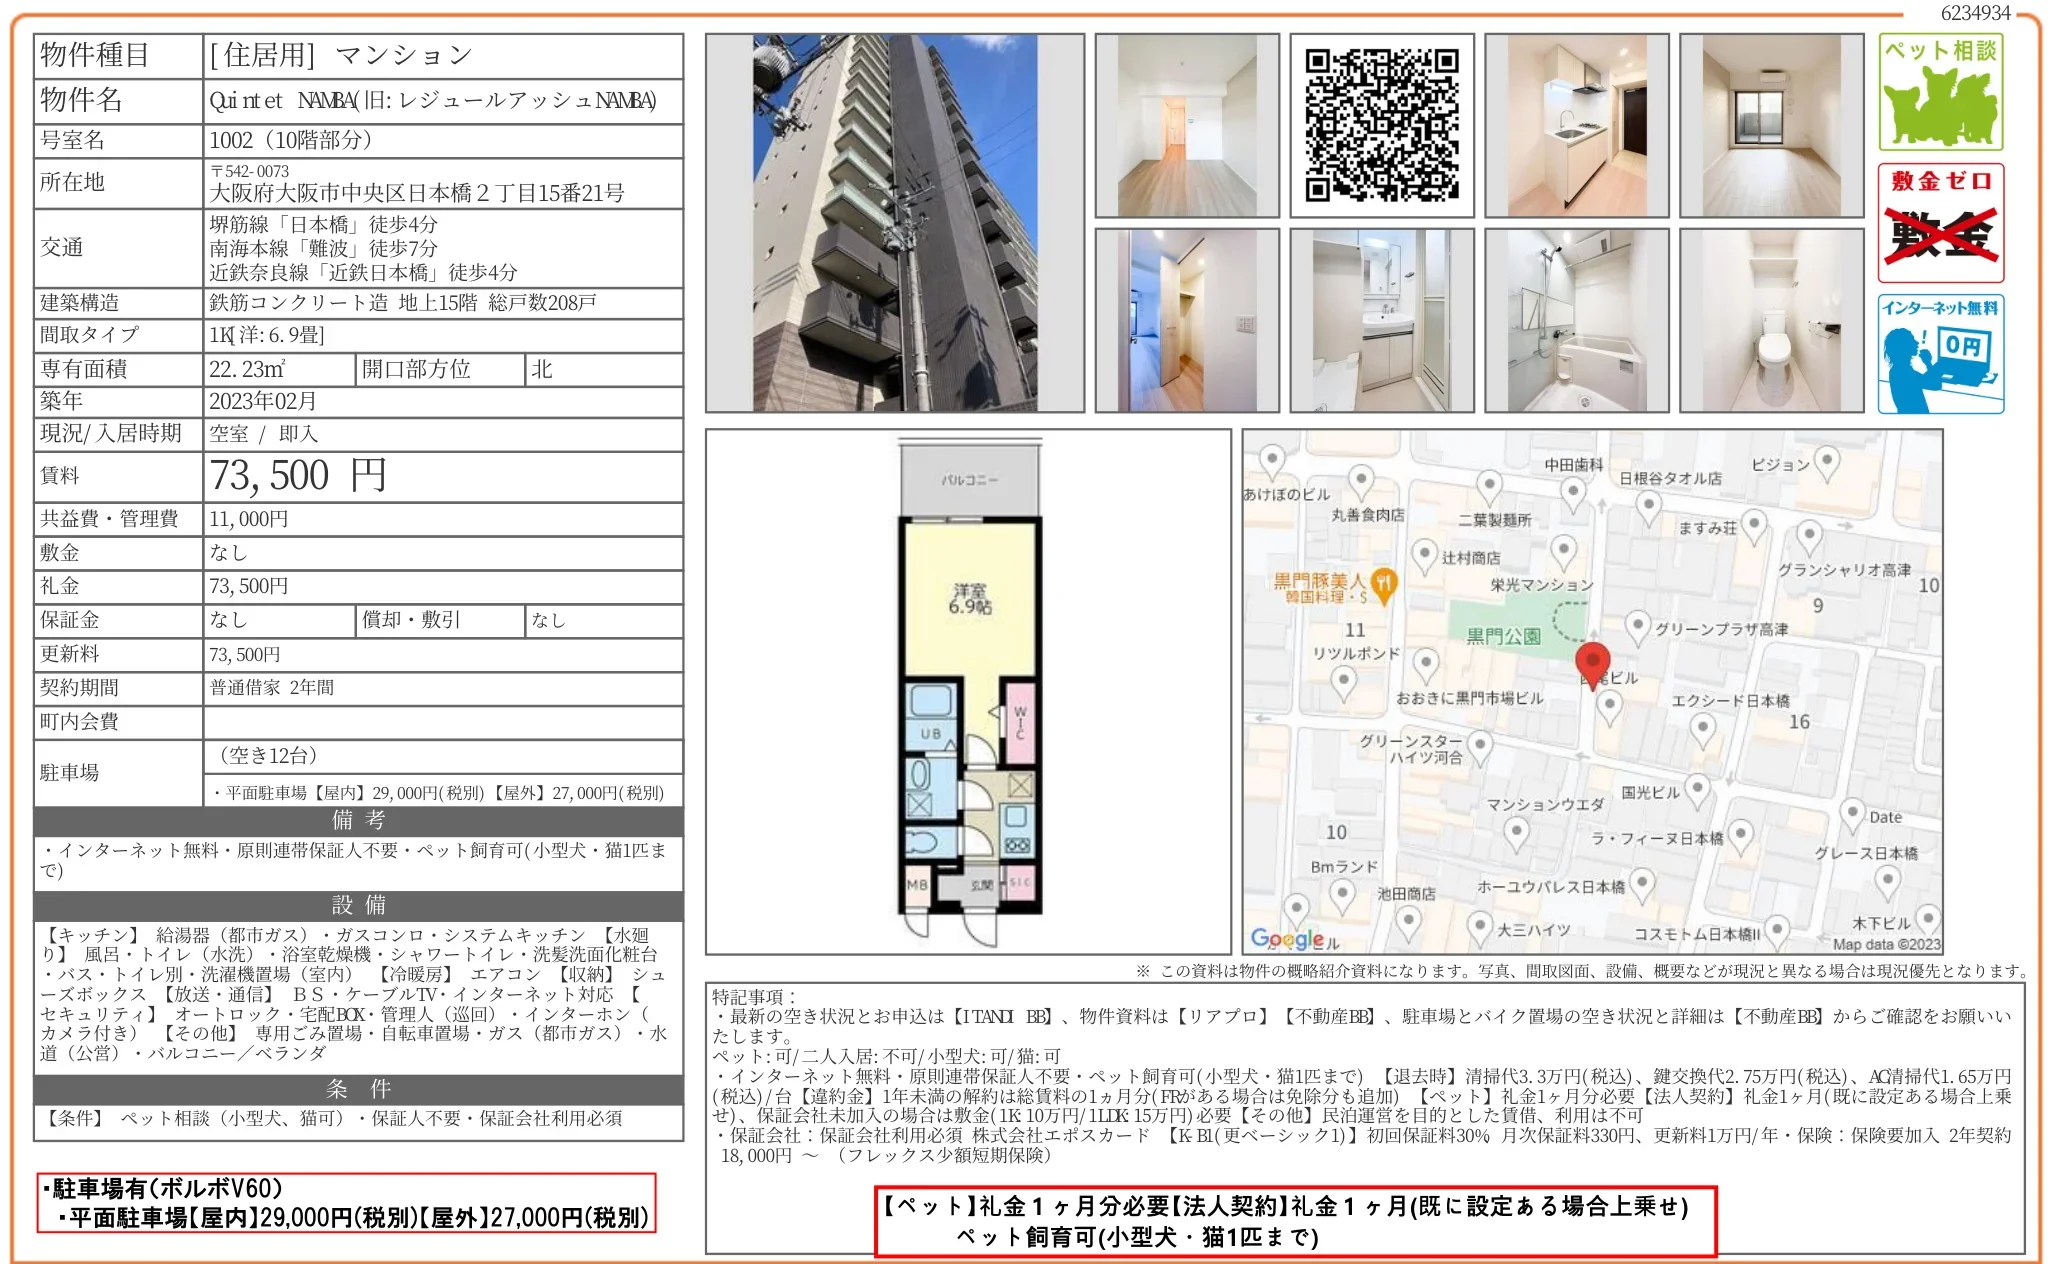Click the 73,500円 rent amount
This screenshot has width=2056, height=1264.
tap(297, 476)
